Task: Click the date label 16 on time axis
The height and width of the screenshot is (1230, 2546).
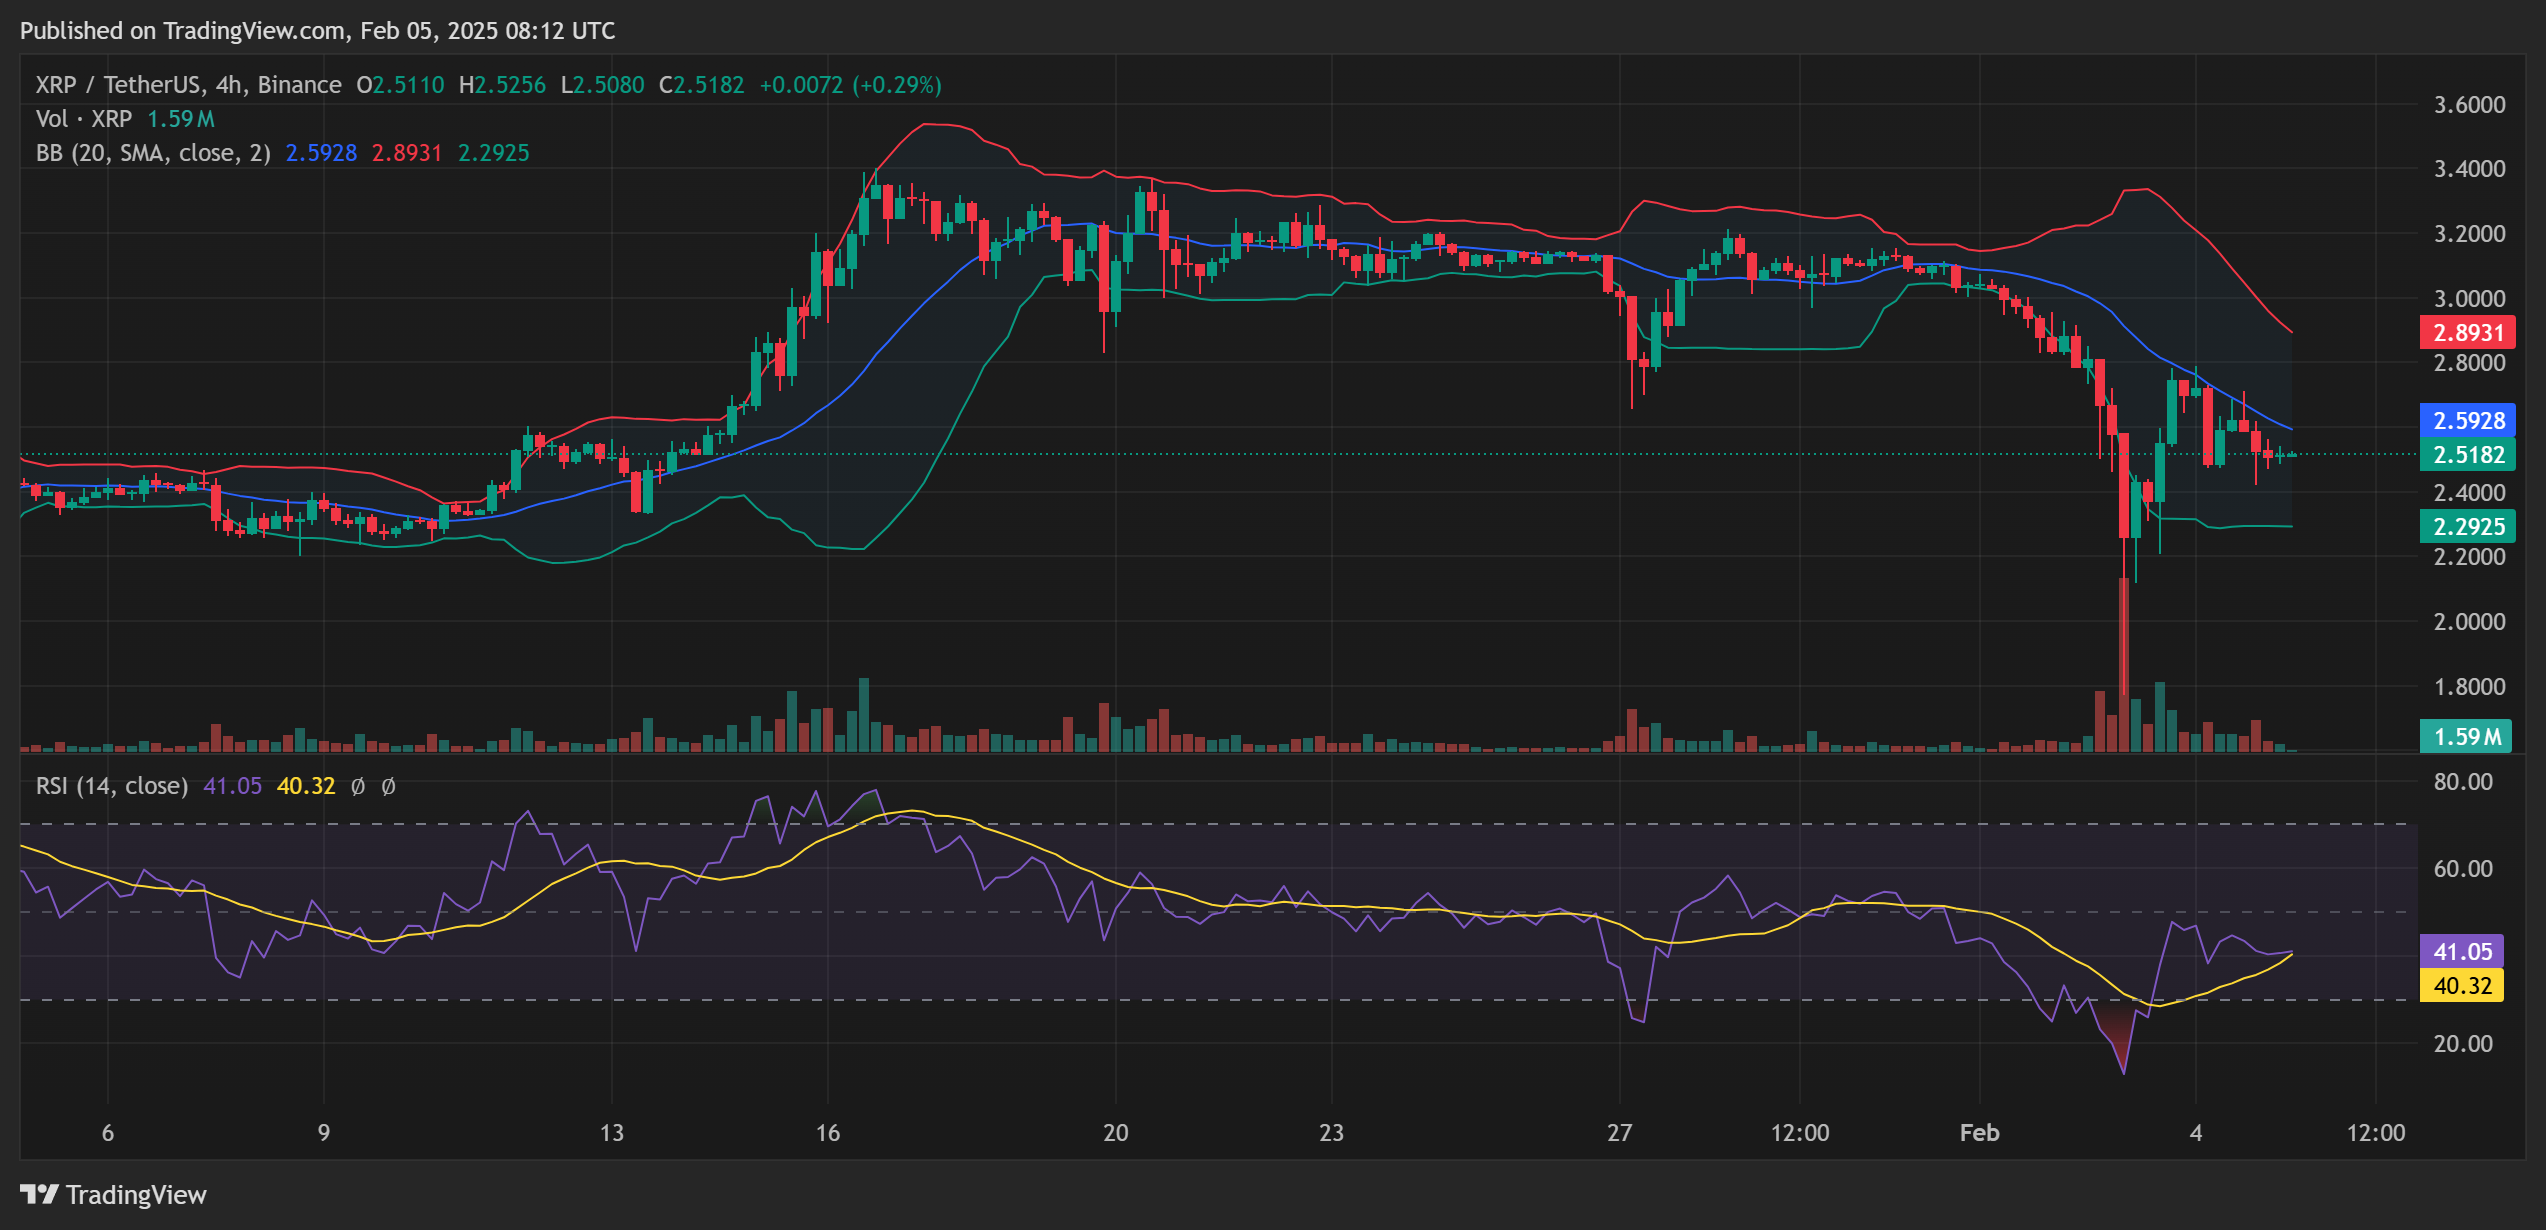Action: (828, 1133)
